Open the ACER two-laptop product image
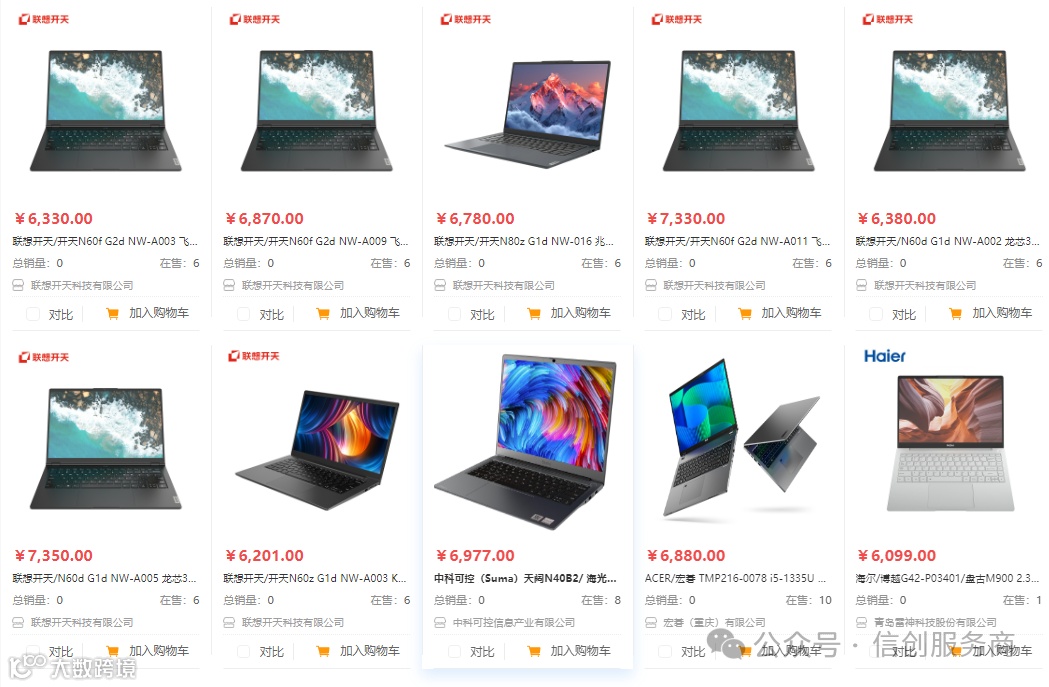Screen dimensions: 1049x687 741,438
